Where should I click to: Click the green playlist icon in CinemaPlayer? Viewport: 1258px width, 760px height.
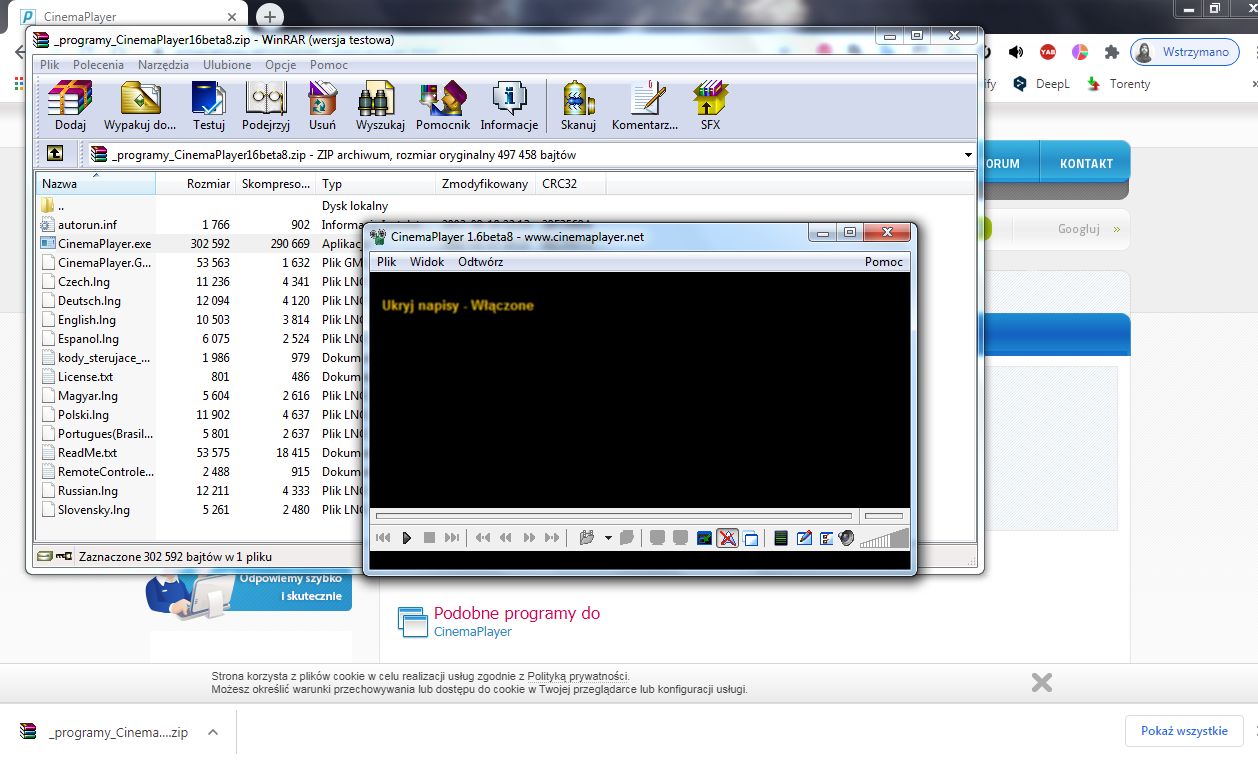coord(781,538)
